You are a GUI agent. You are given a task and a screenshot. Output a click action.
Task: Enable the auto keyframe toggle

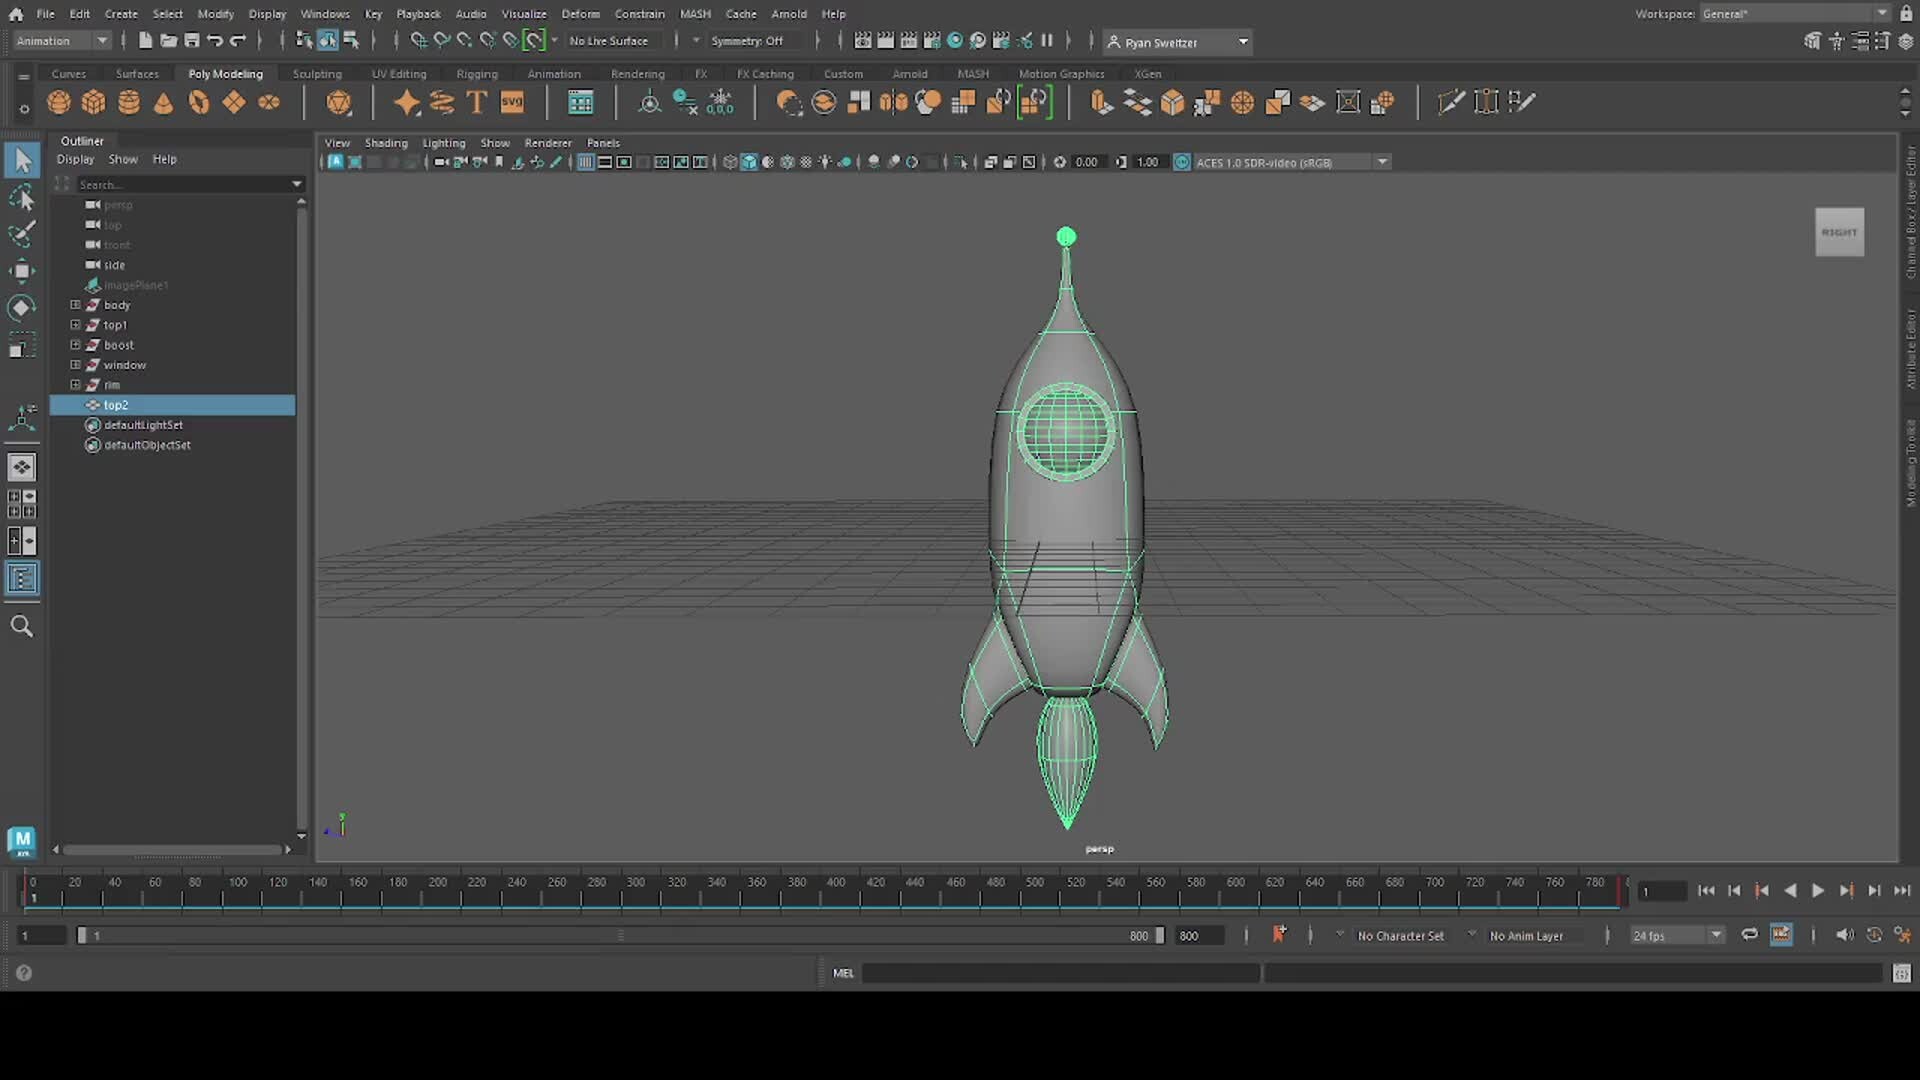pyautogui.click(x=1781, y=935)
